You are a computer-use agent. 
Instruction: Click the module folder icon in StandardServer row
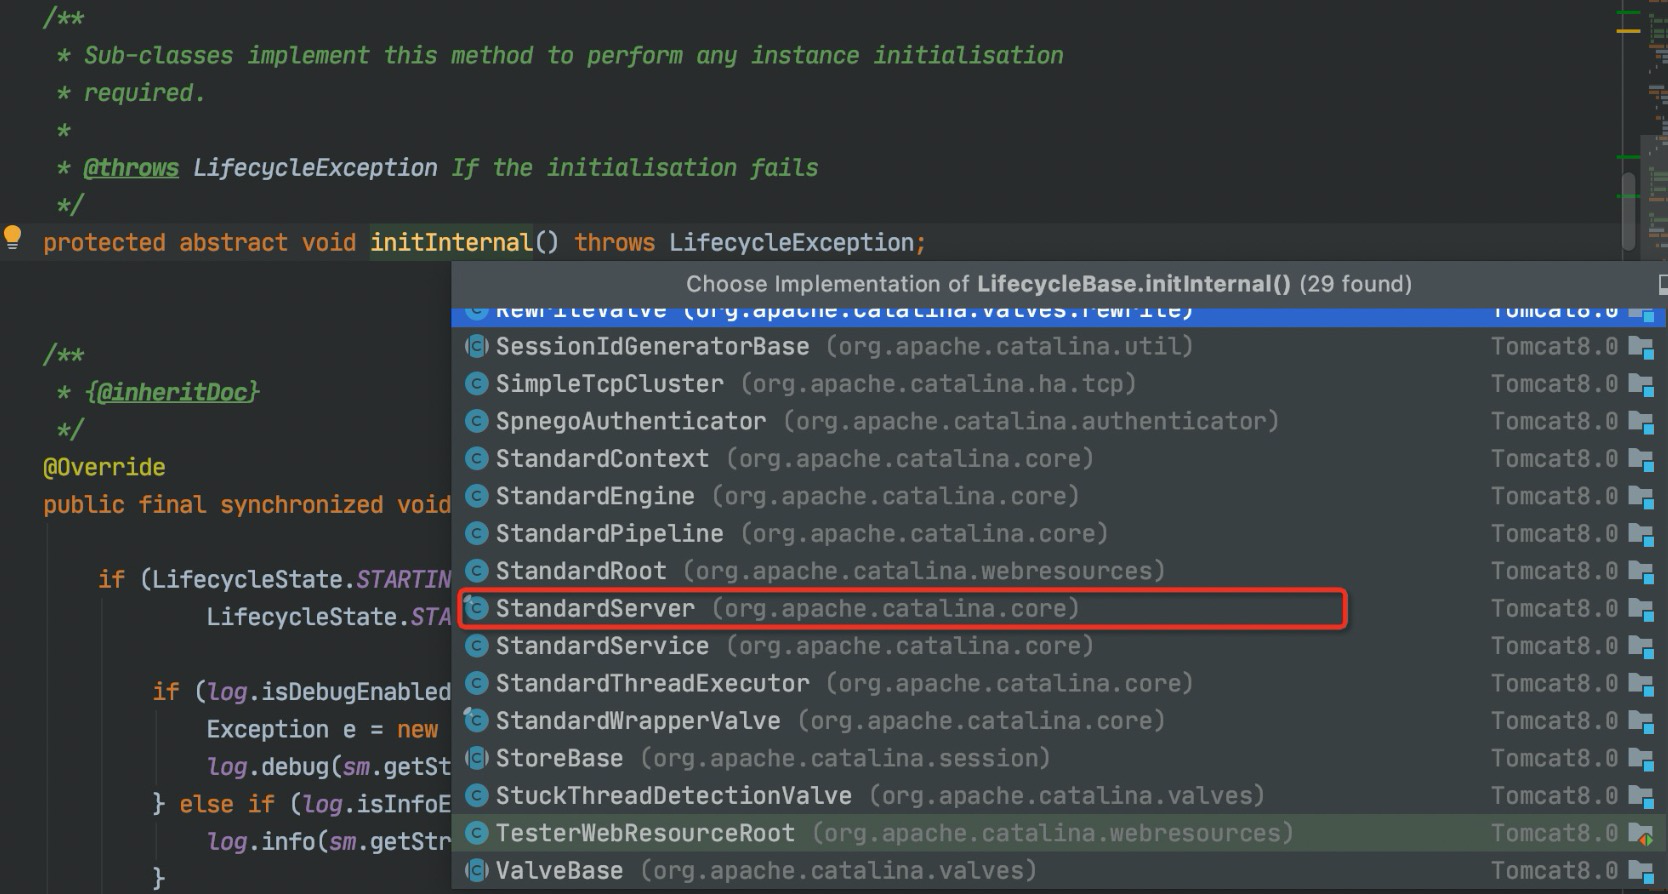pyautogui.click(x=1641, y=610)
